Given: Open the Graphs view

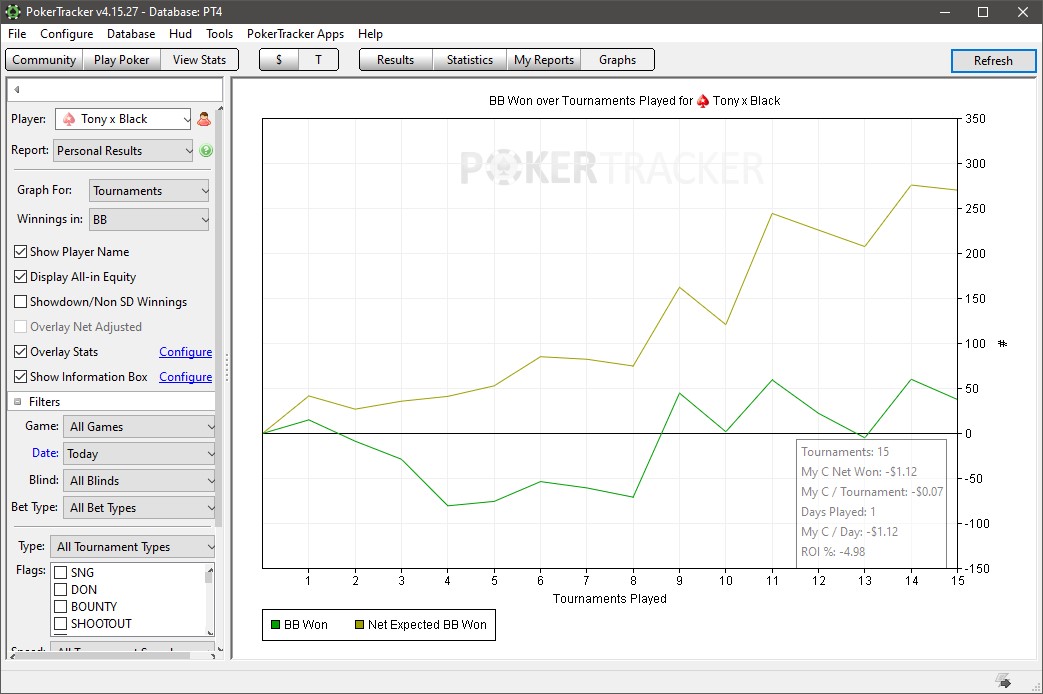Looking at the screenshot, I should pyautogui.click(x=617, y=60).
